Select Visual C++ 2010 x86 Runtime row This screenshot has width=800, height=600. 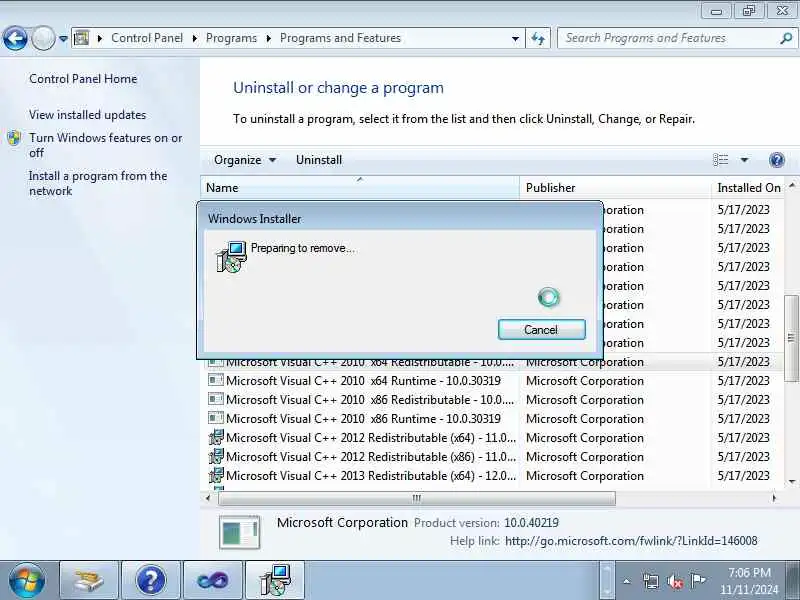(492, 418)
